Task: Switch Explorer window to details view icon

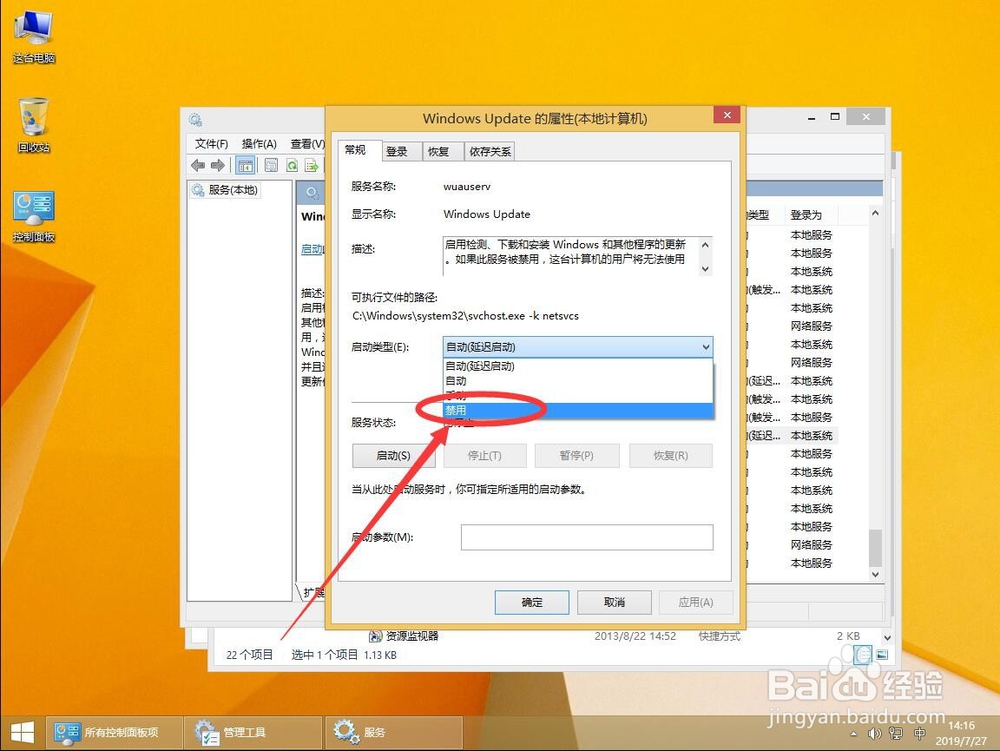Action: (862, 654)
